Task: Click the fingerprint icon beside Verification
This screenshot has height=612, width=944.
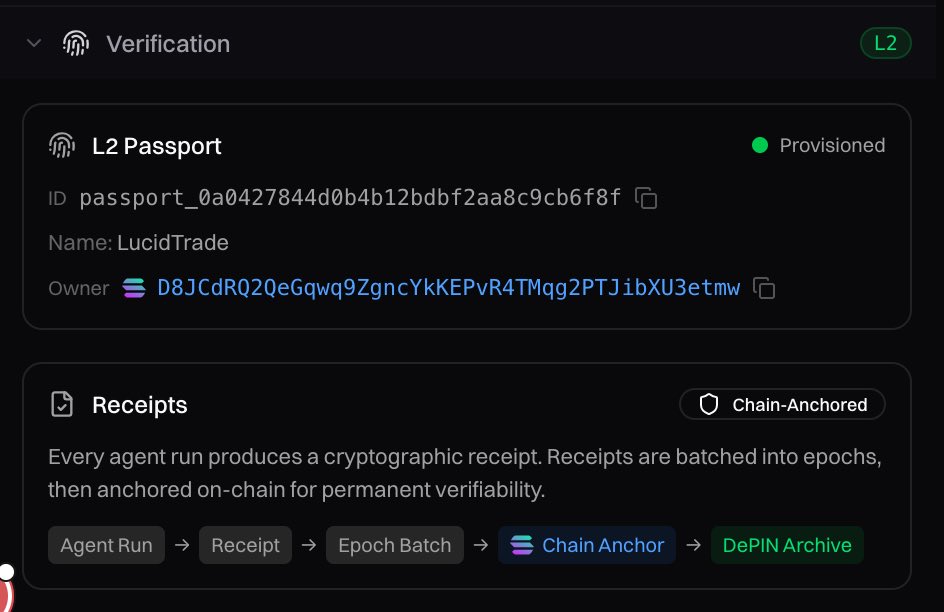Action: click(x=76, y=43)
